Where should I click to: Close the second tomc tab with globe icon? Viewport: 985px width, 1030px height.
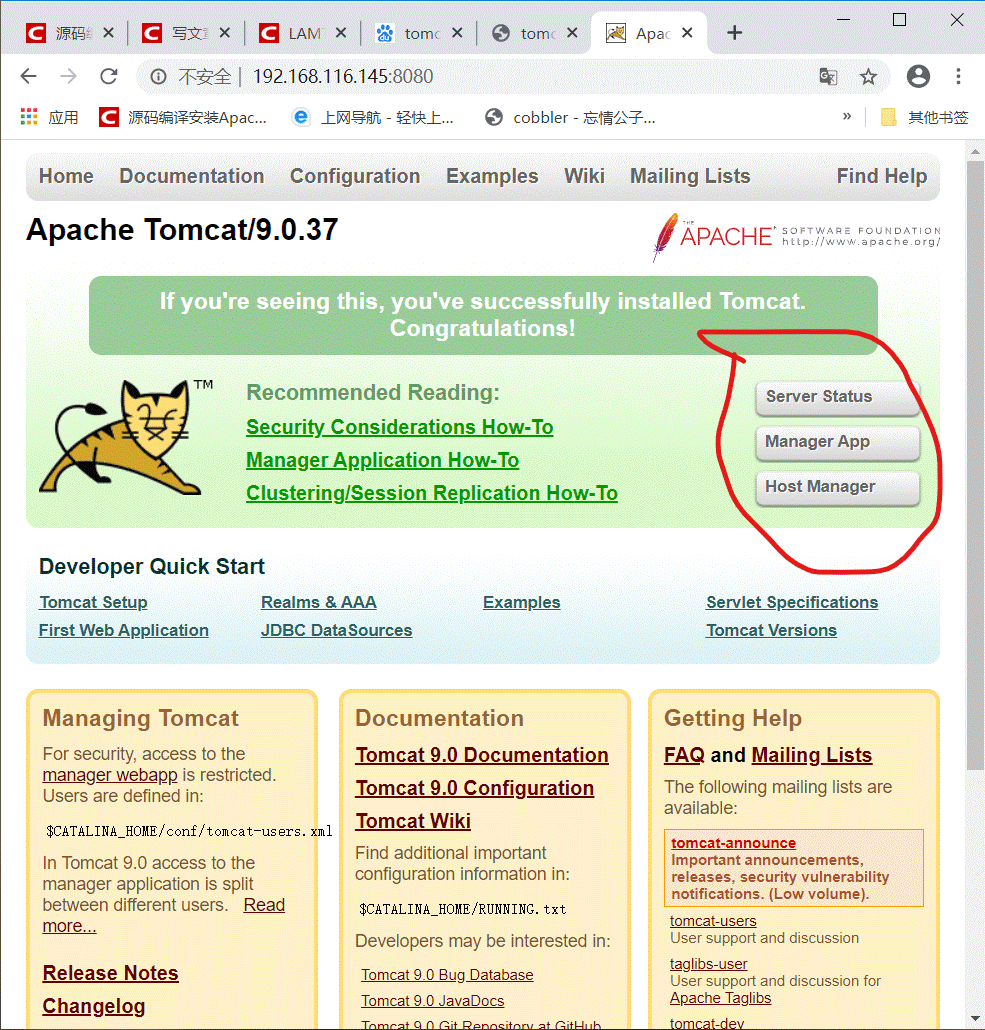pos(572,33)
